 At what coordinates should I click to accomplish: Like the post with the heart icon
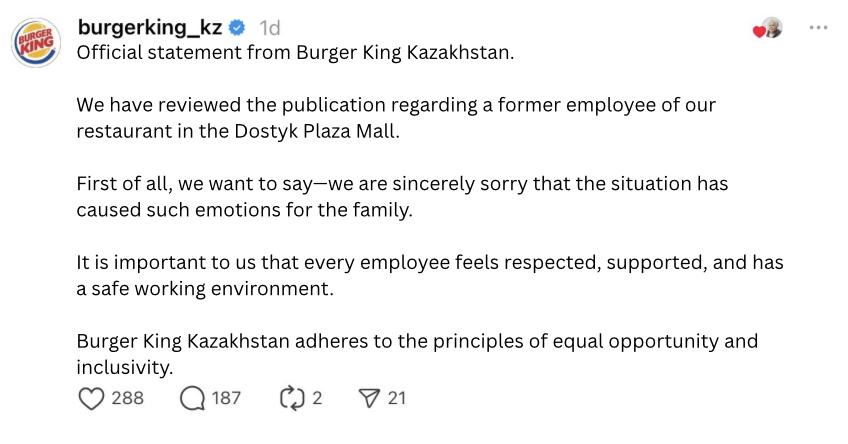tap(91, 398)
